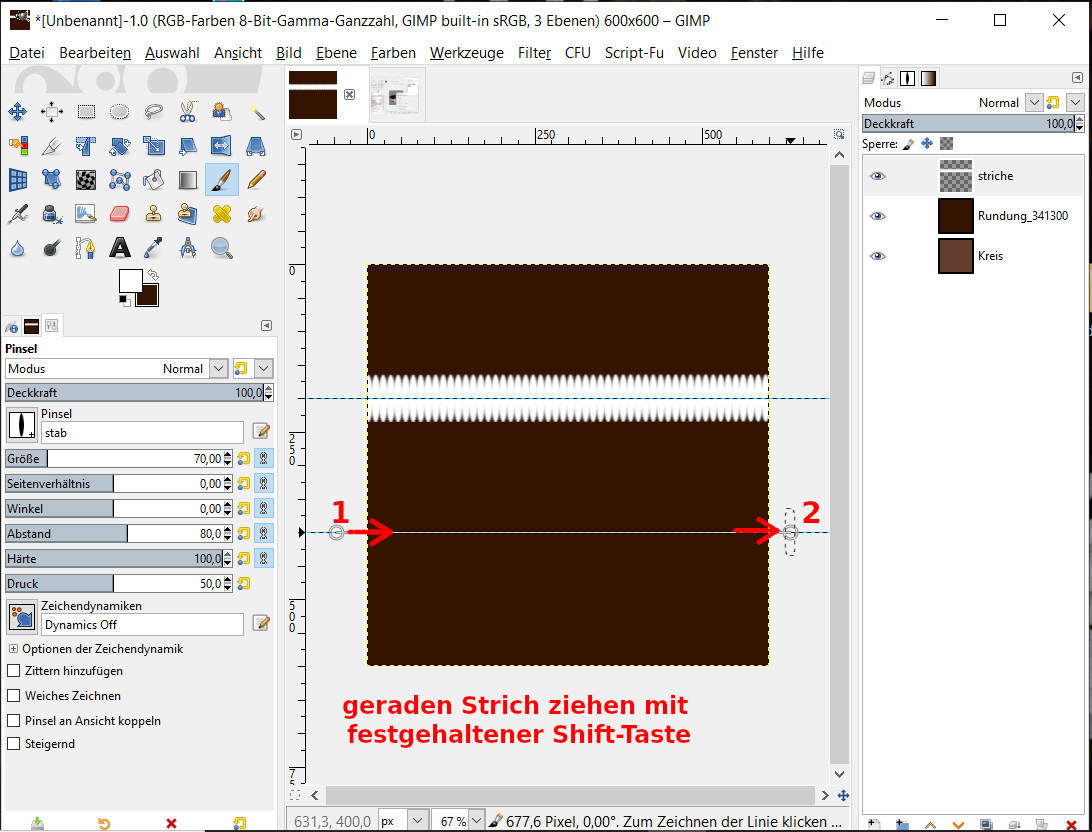Select the Perspective tool
This screenshot has height=832, width=1092.
point(256,146)
